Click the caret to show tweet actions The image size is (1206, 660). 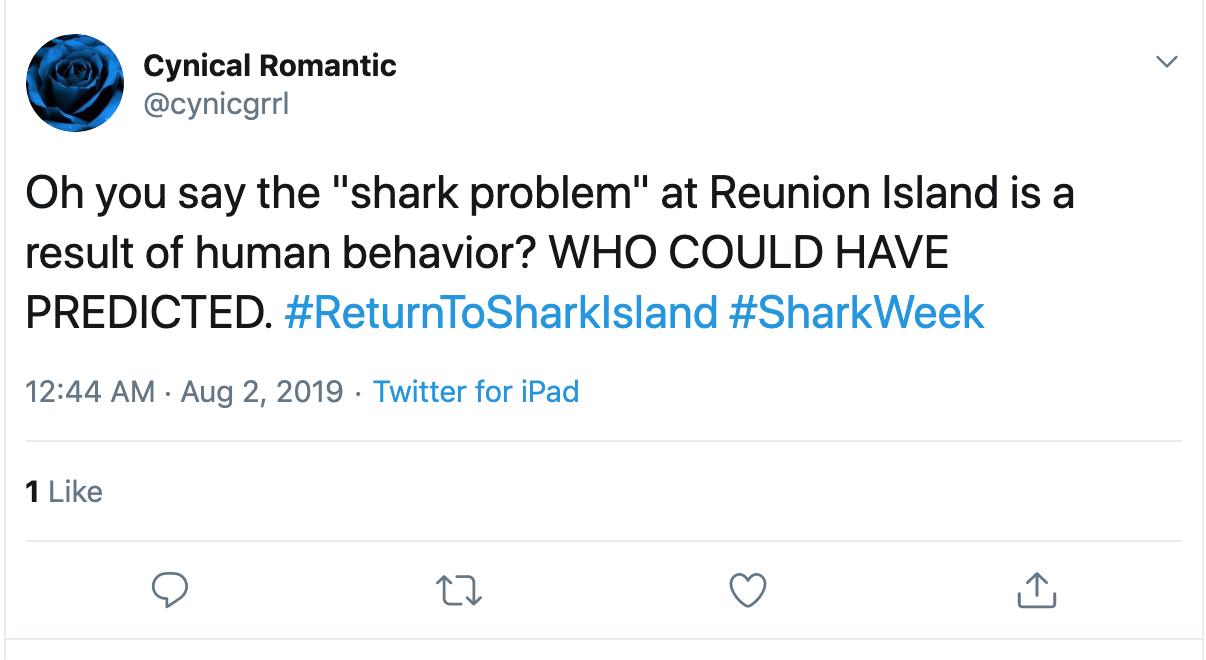[1166, 62]
